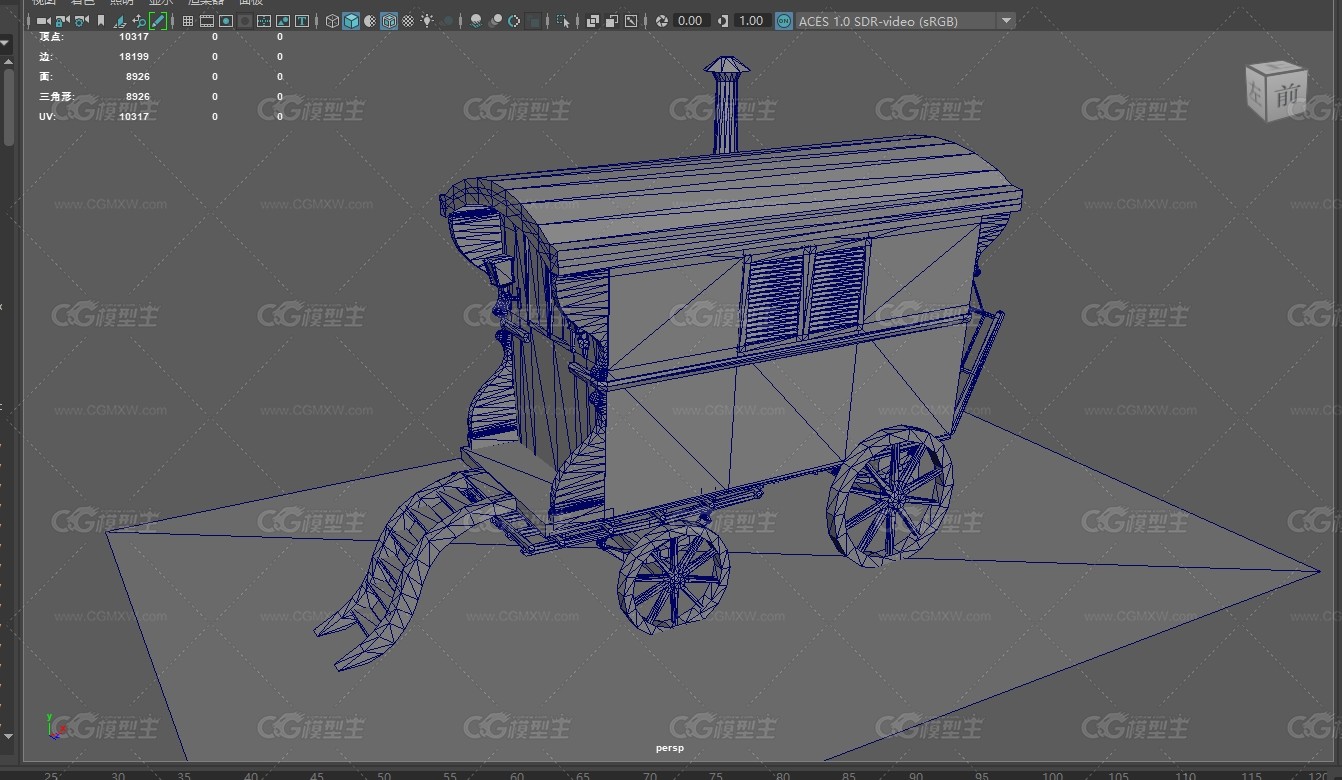The width and height of the screenshot is (1342, 780).
Task: Click the 边 edge count label
Action: 45,57
